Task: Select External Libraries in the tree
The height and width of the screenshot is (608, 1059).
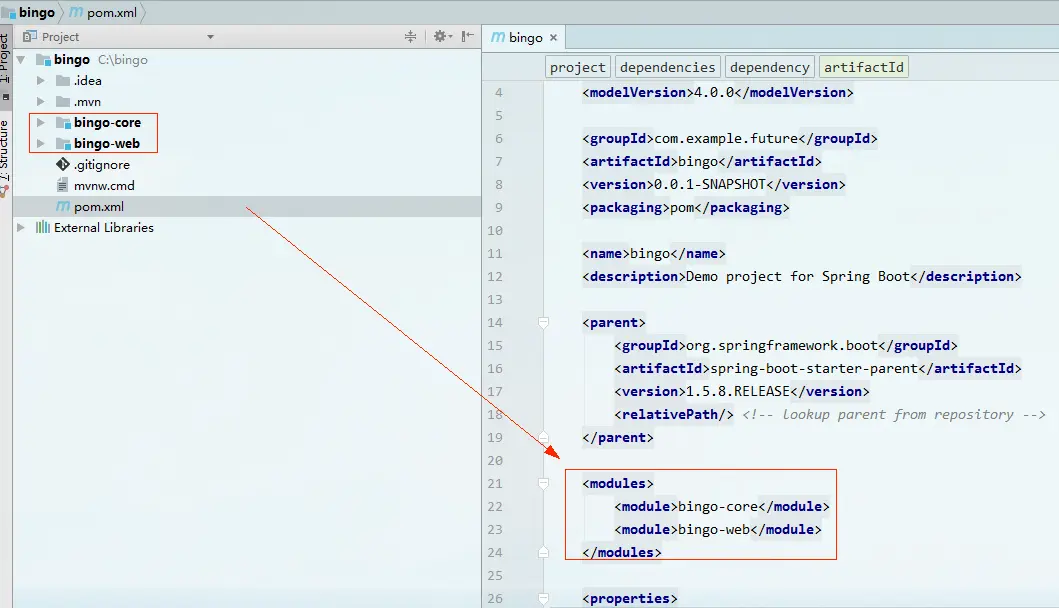Action: 104,227
